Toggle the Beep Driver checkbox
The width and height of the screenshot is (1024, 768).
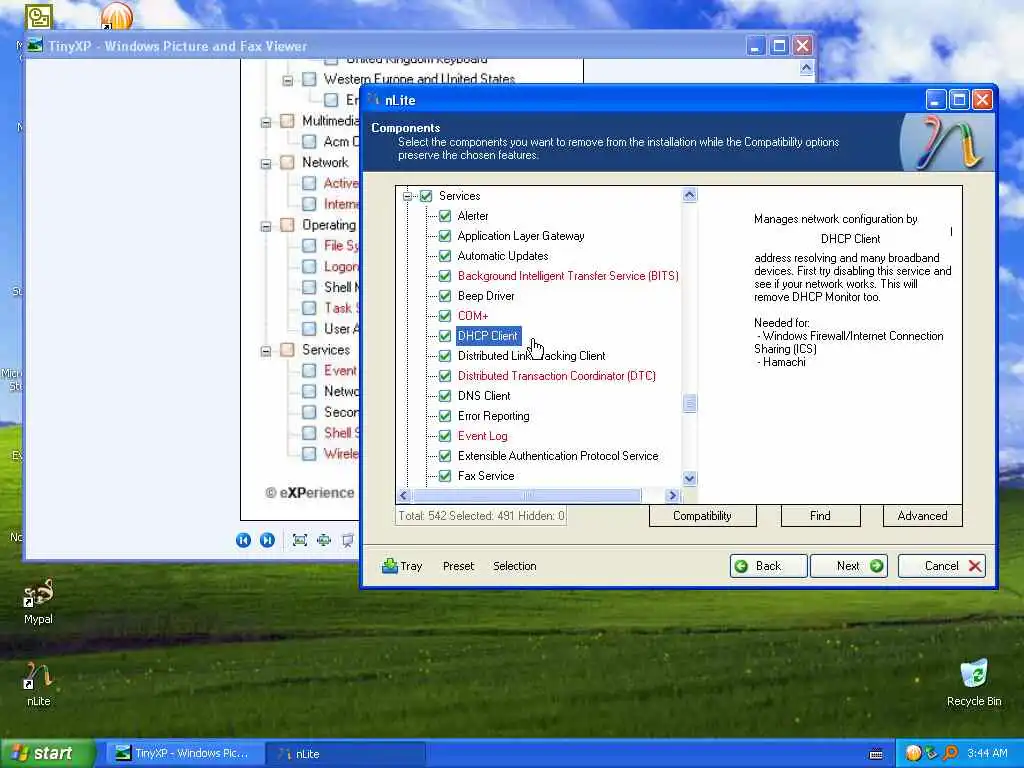445,296
